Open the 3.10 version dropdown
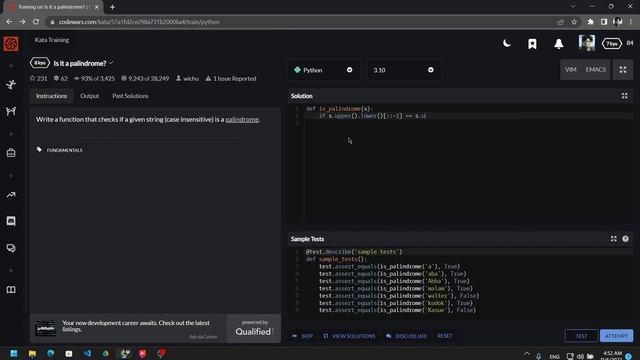 tap(404, 70)
